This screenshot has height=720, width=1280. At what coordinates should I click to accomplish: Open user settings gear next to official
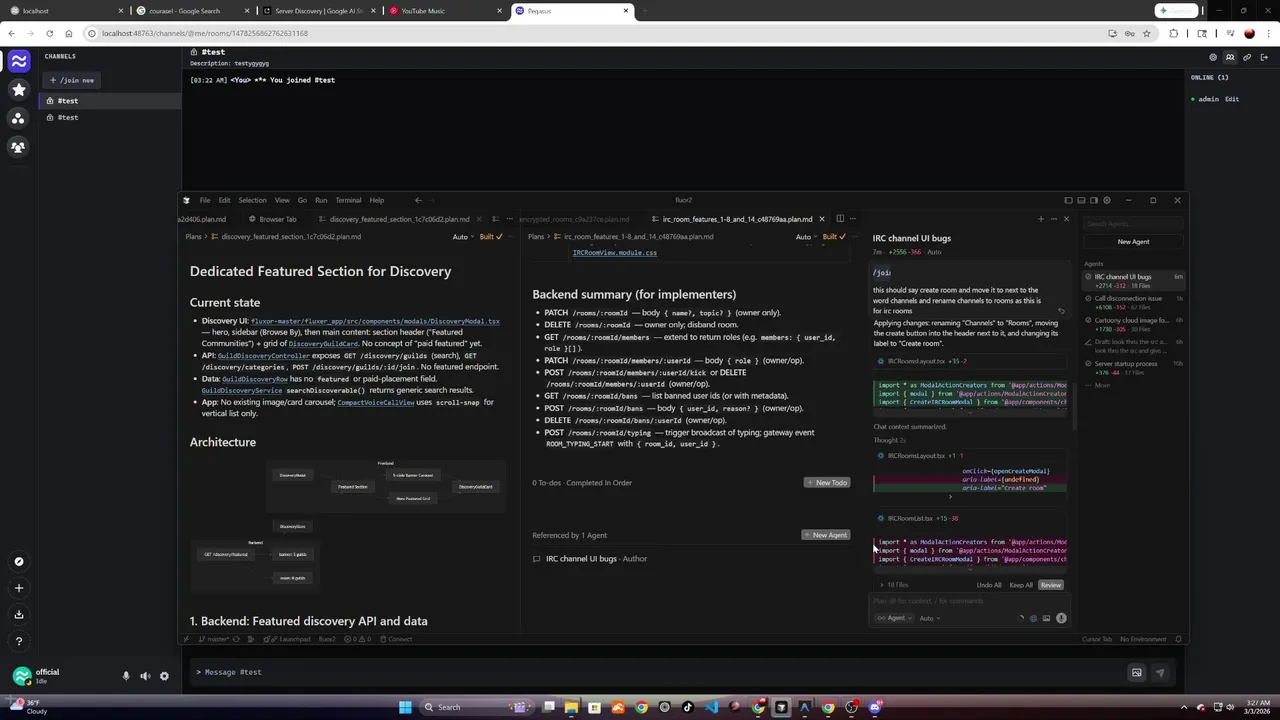164,676
